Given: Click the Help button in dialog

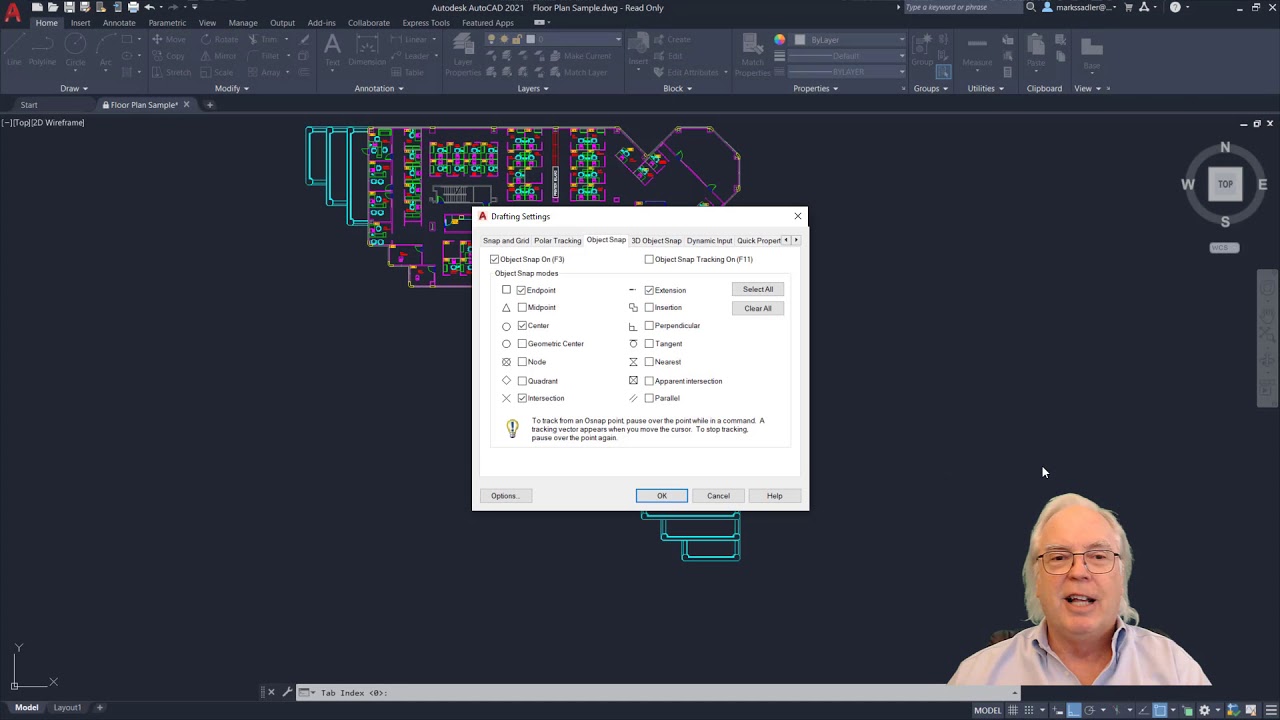Looking at the screenshot, I should click(775, 496).
